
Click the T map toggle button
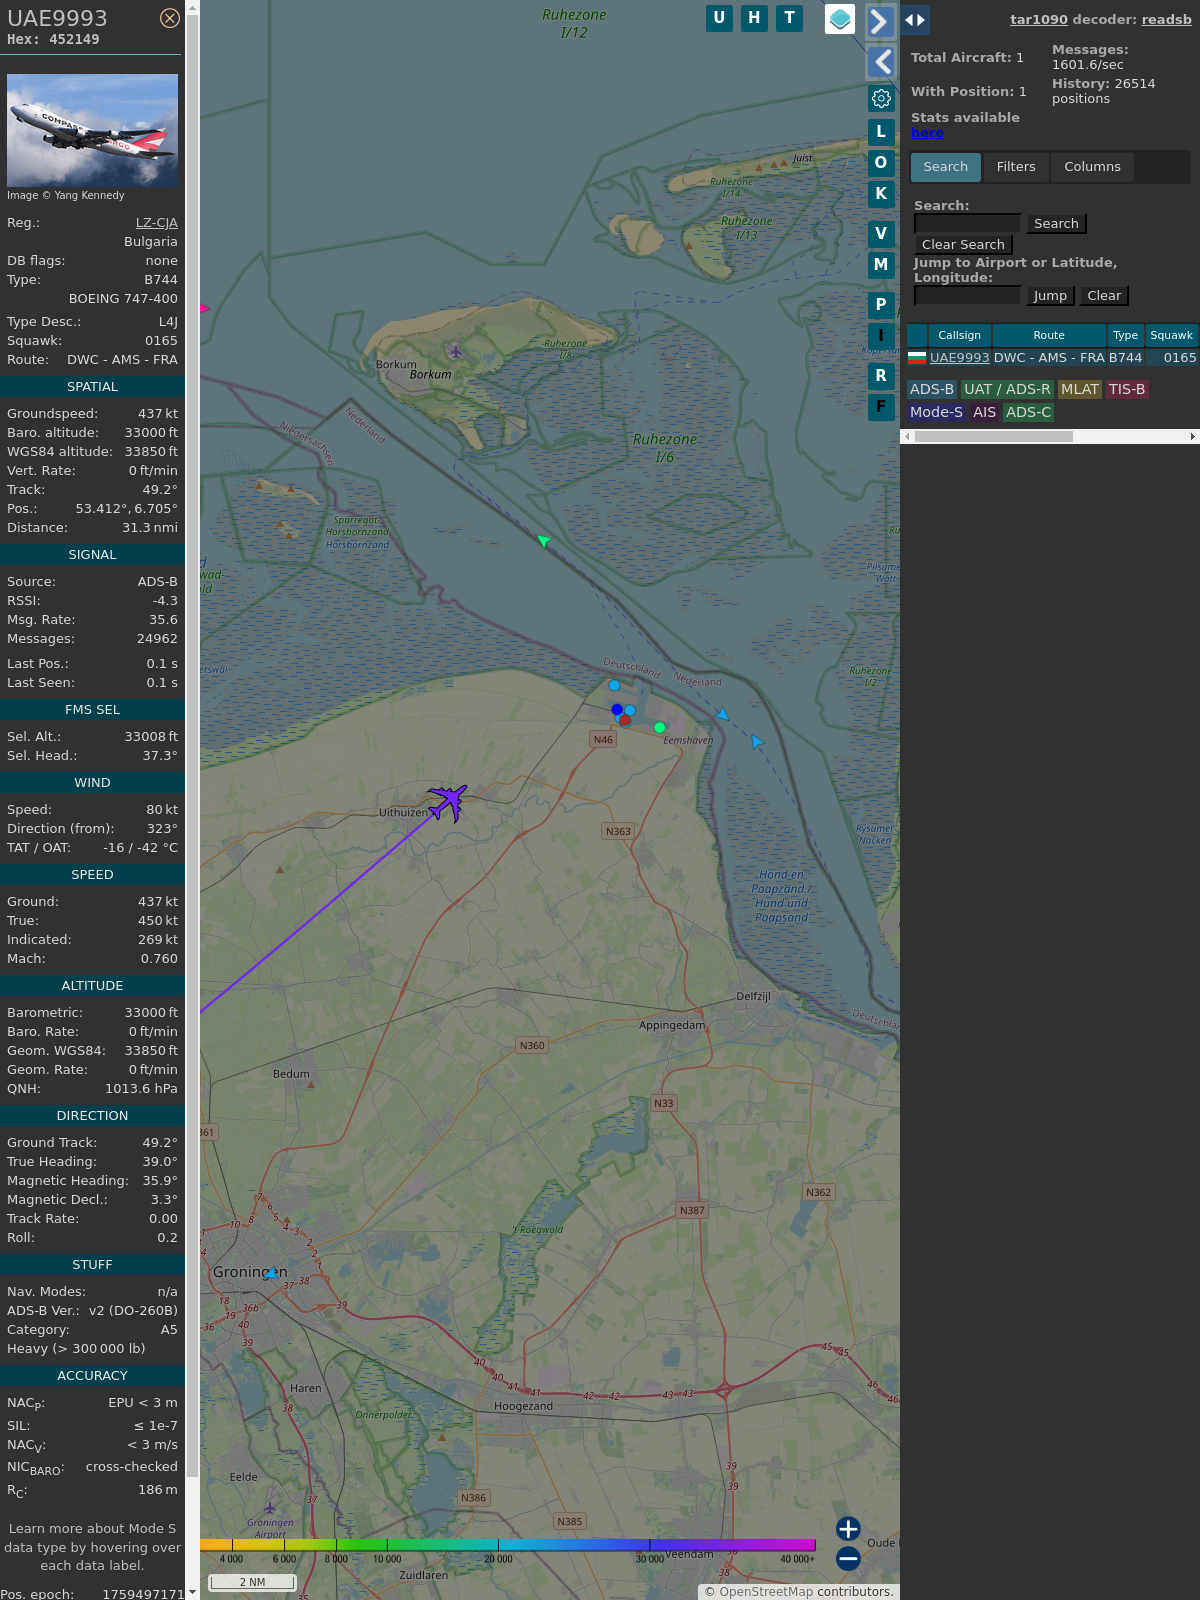tap(790, 18)
